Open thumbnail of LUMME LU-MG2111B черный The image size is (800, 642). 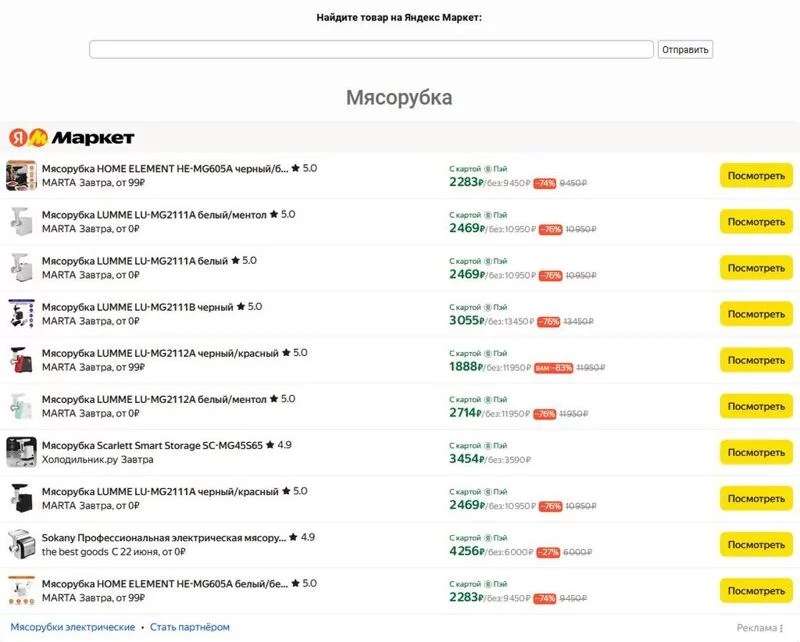pos(21,314)
